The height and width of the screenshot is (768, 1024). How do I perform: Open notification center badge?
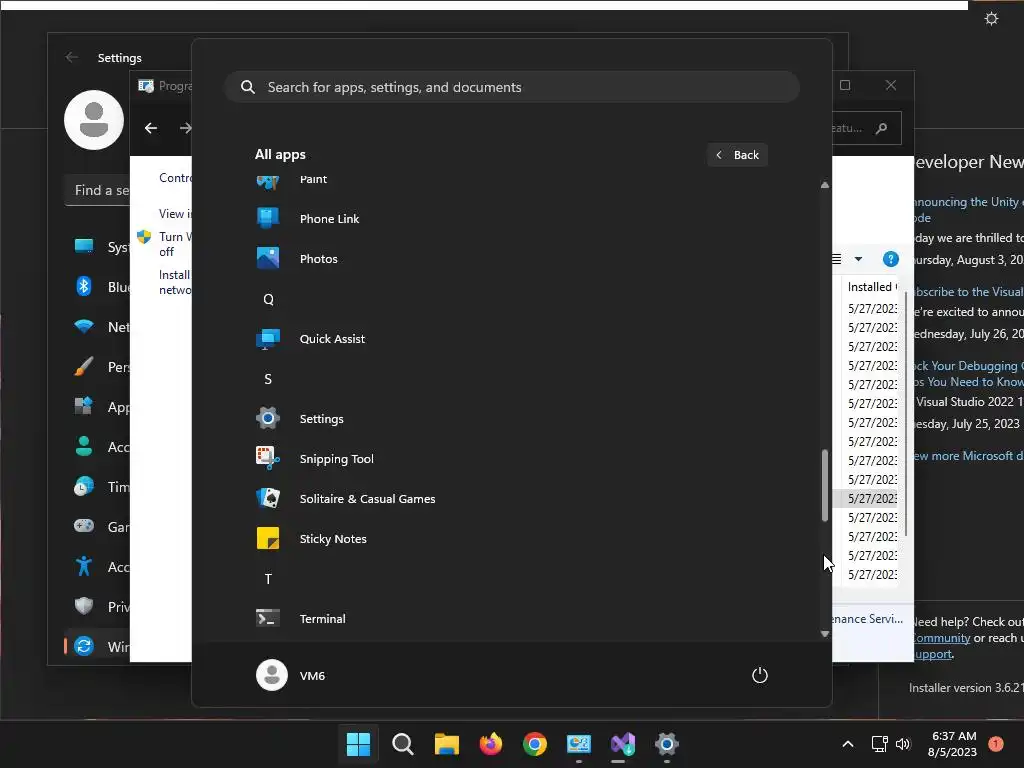tap(995, 744)
